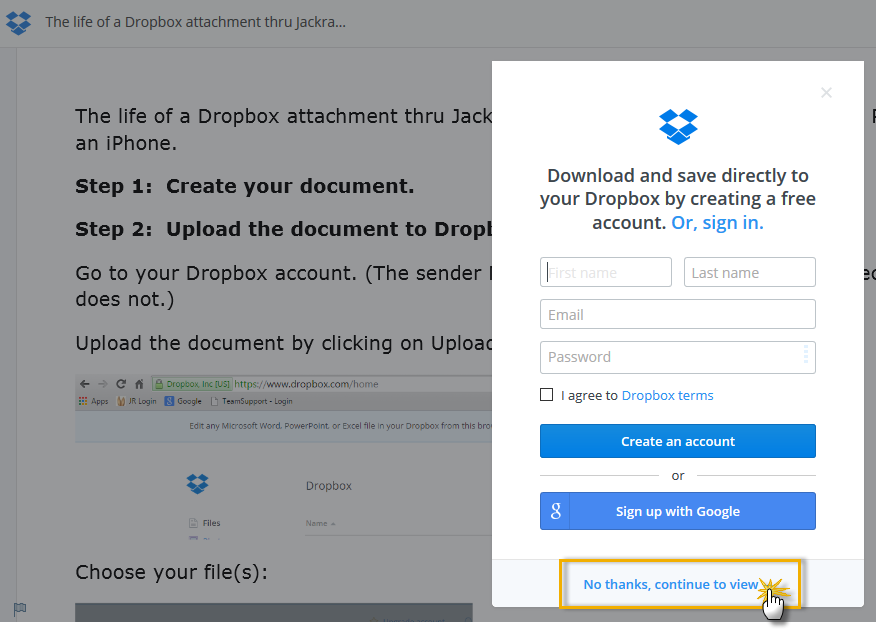Click the flag icon on the page's left edge

point(20,608)
